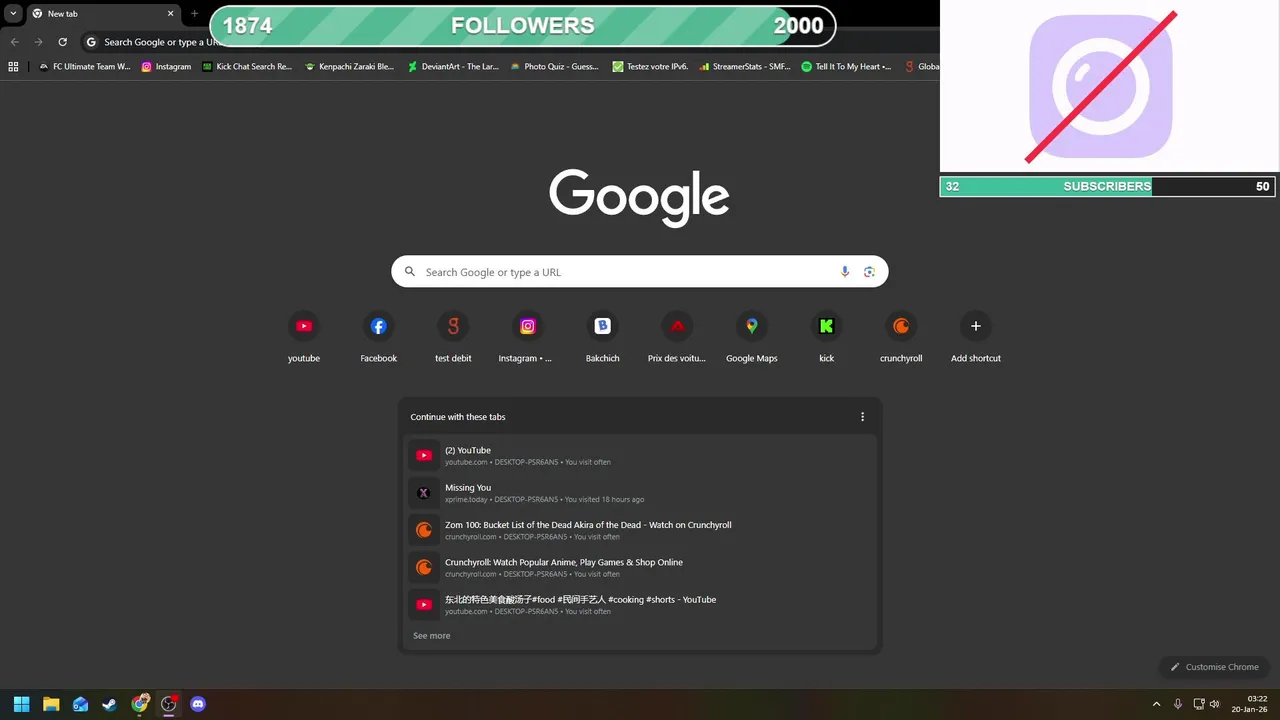Open the kick shortcut tile
1280x720 pixels.
[826, 337]
